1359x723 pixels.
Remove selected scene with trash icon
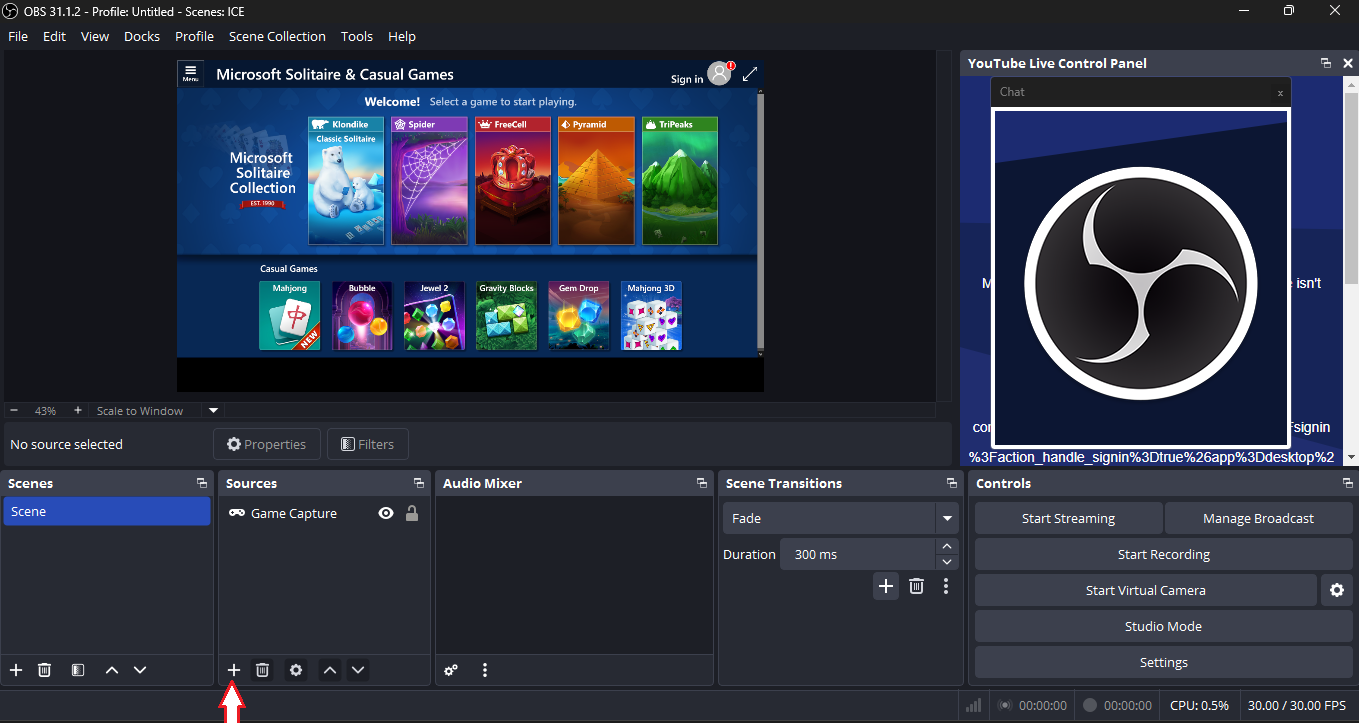45,670
